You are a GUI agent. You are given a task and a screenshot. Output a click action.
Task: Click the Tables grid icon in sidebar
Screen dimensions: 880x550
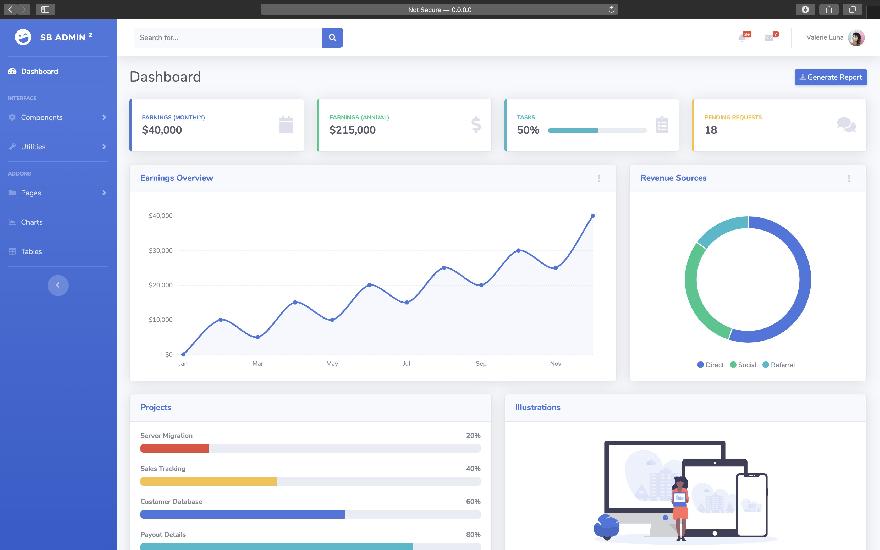[12, 251]
